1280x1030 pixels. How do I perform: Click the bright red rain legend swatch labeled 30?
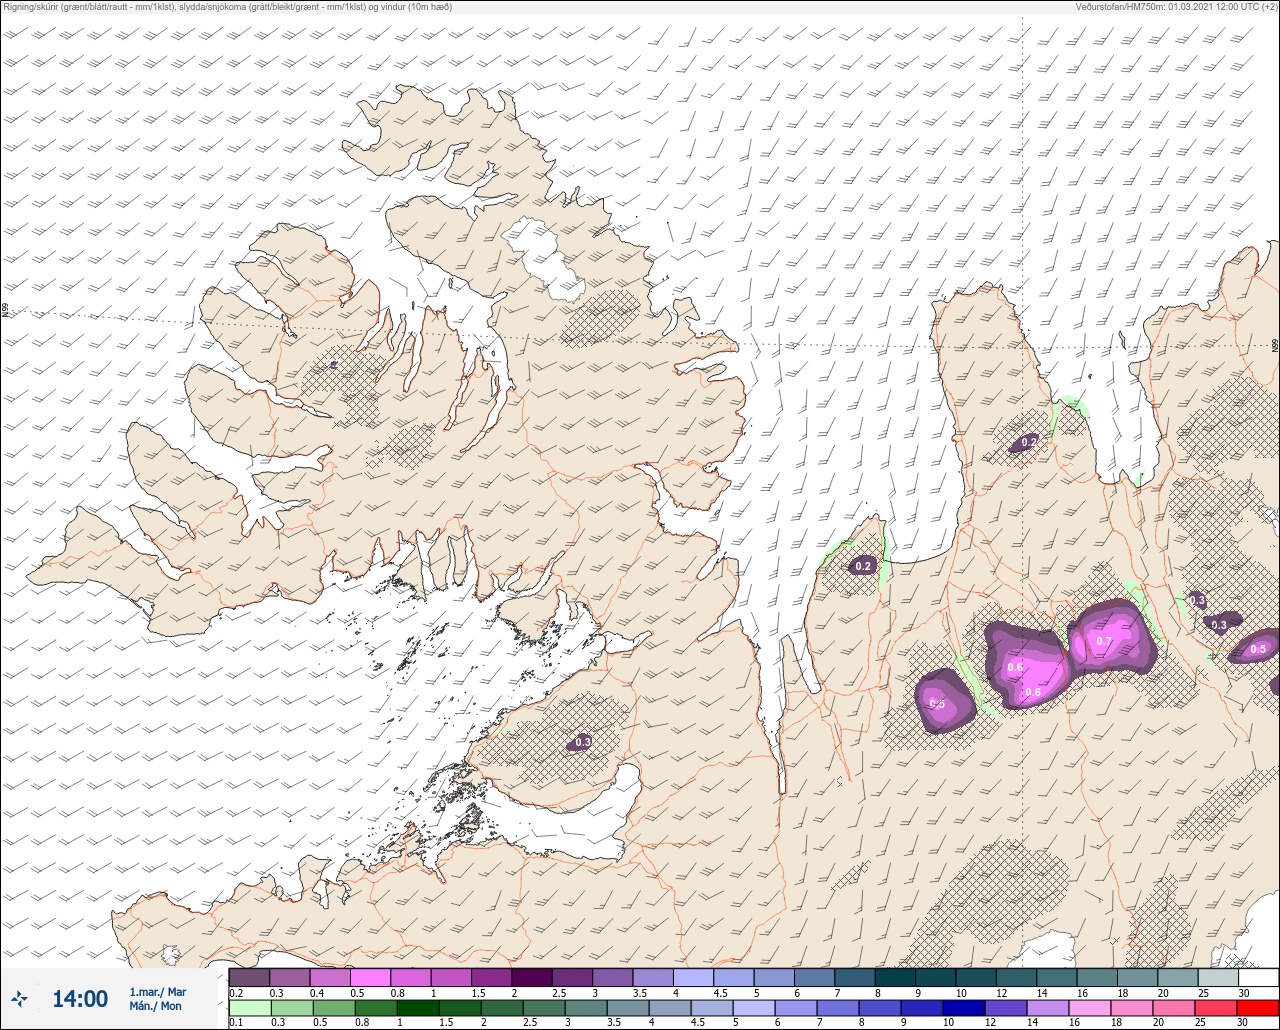pos(1258,1007)
